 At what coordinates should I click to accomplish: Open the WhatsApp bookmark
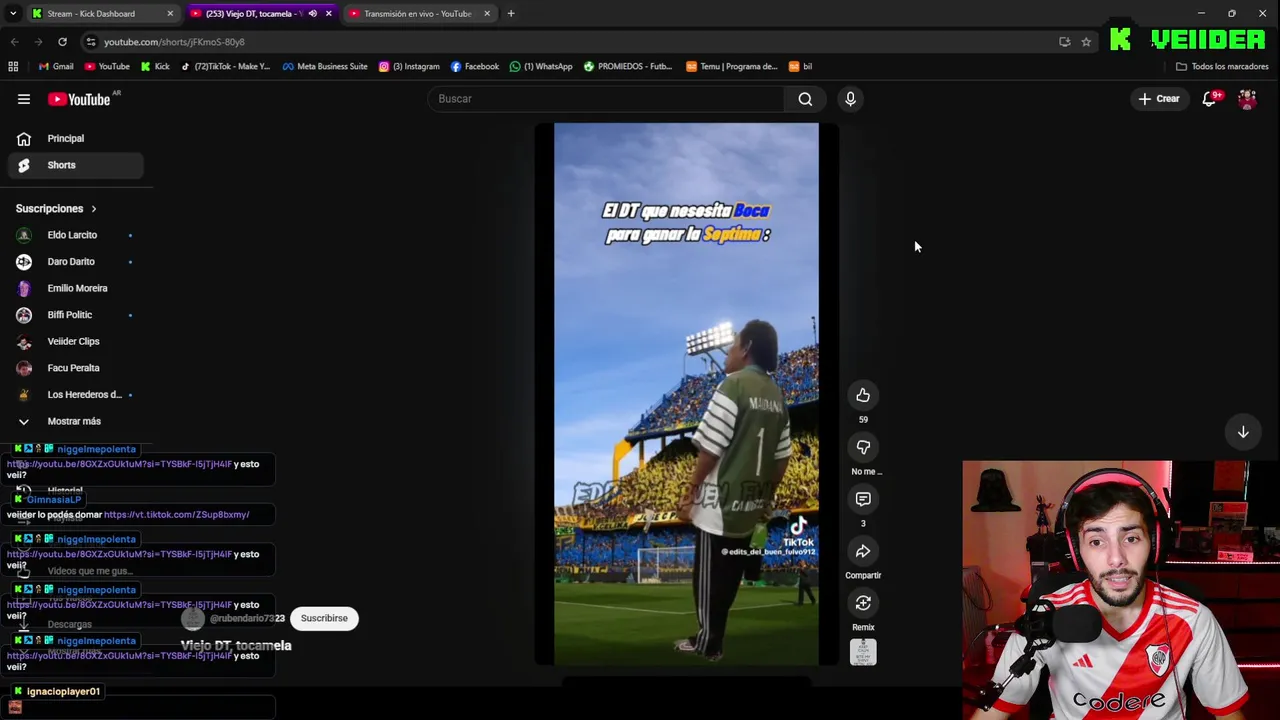point(541,67)
